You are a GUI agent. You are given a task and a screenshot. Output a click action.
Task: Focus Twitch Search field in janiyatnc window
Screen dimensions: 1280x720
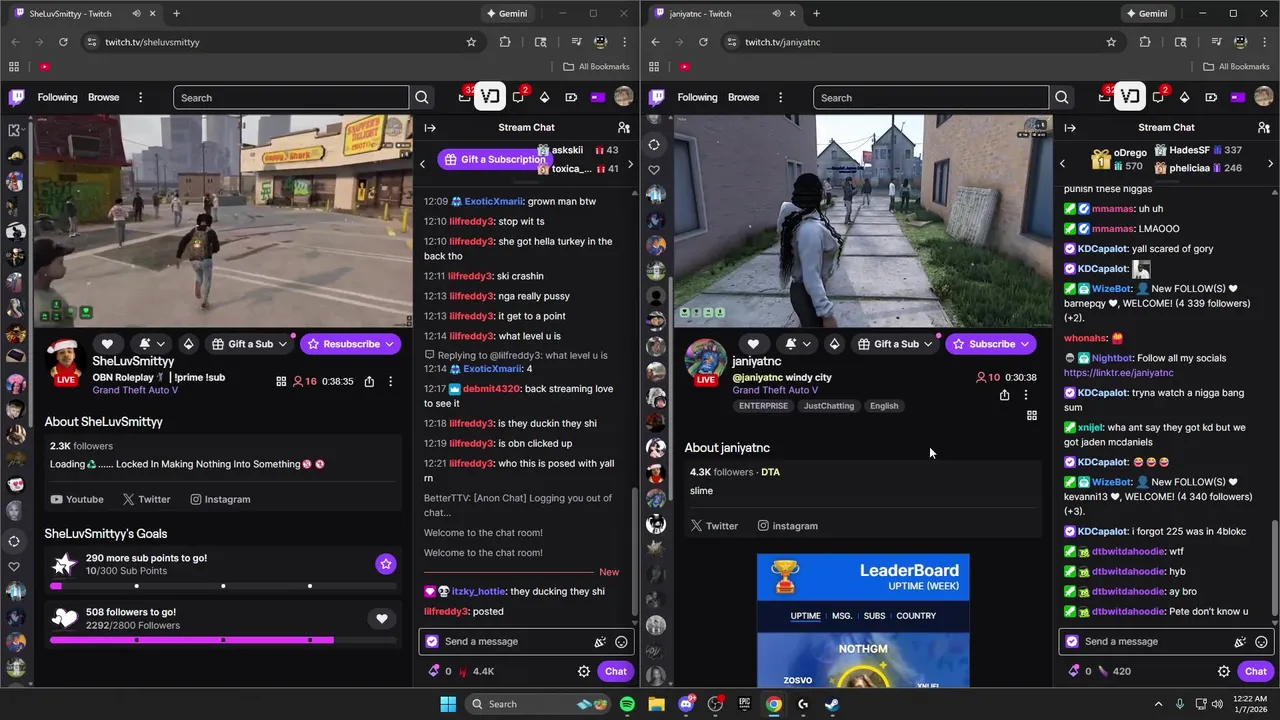point(931,97)
